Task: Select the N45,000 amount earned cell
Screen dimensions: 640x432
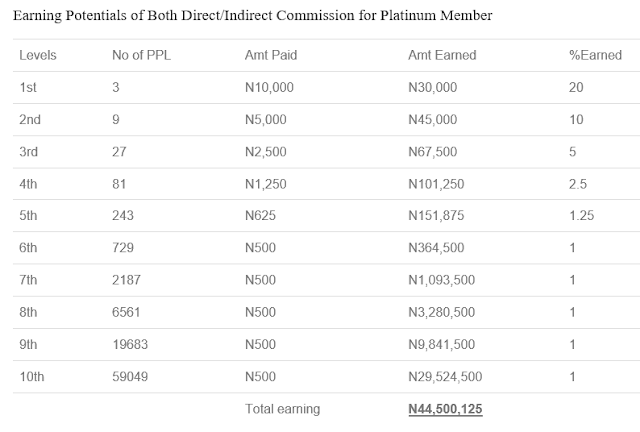Action: click(432, 120)
